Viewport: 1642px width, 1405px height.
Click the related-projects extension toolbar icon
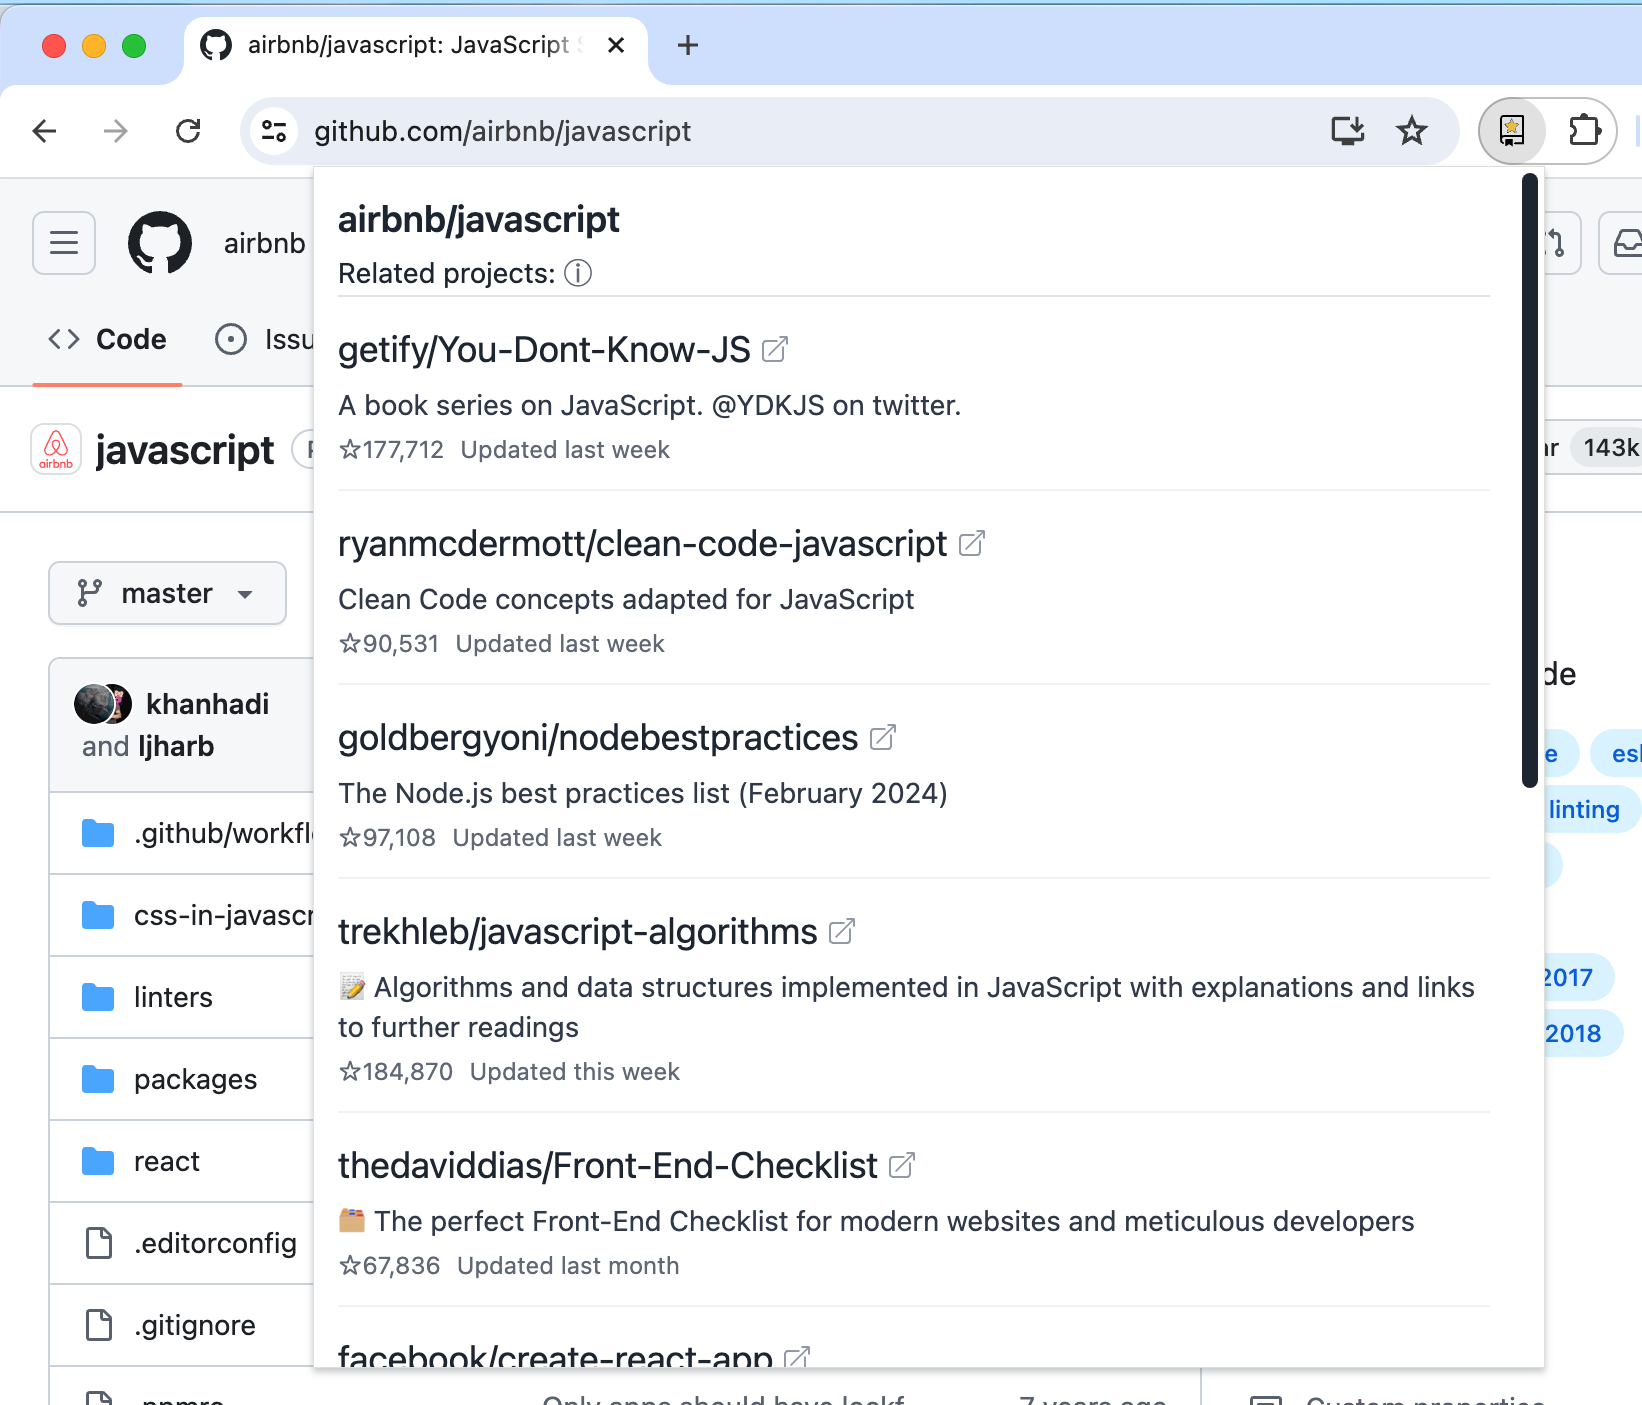(x=1511, y=131)
